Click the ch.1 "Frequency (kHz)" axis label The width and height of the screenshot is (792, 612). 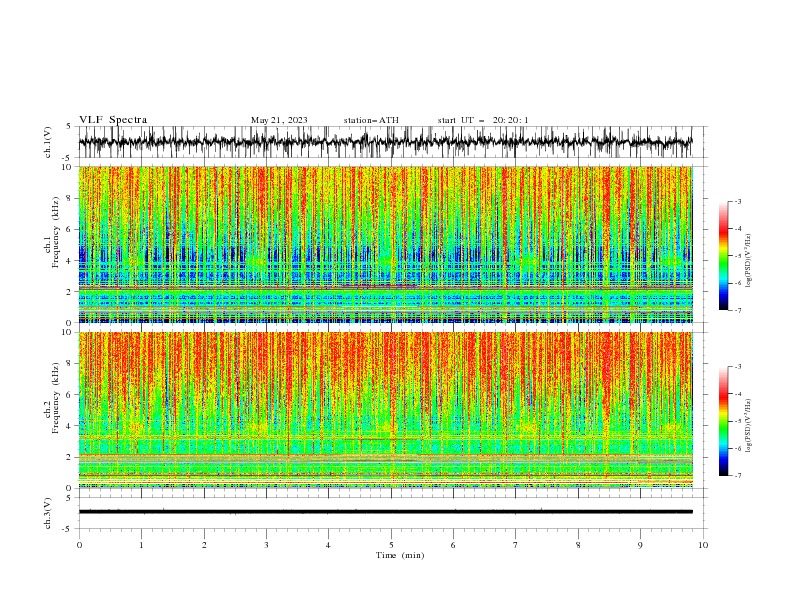tap(56, 232)
